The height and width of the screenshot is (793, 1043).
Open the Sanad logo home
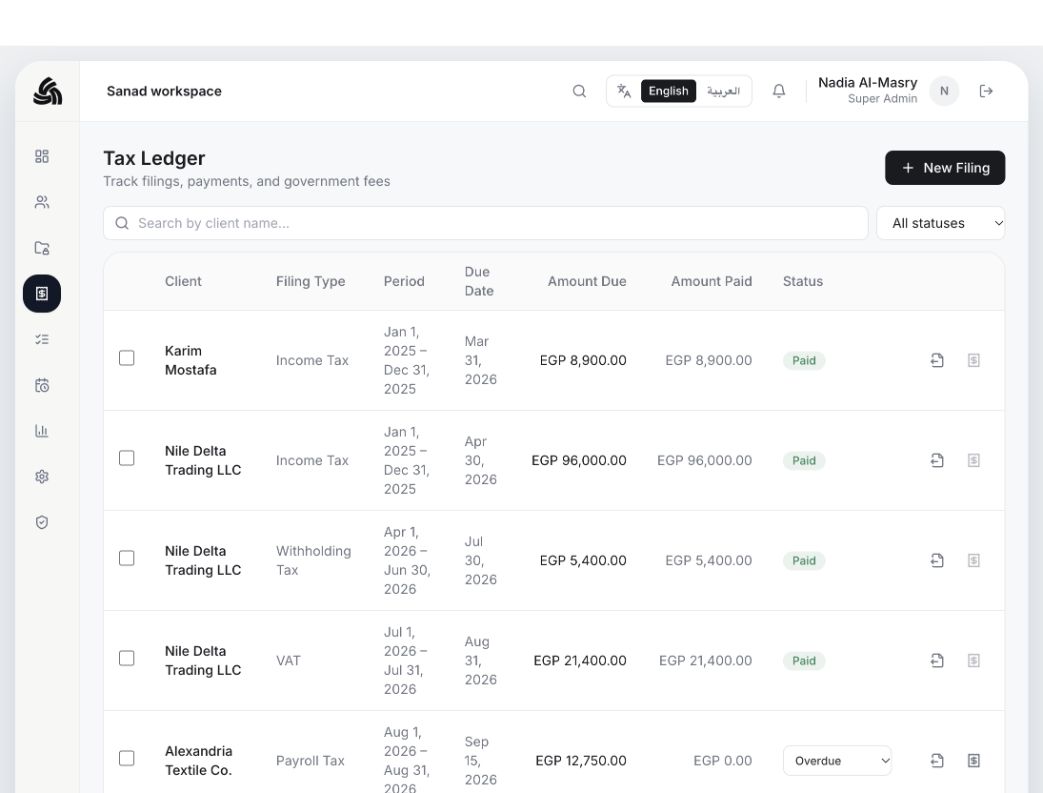pos(47,91)
